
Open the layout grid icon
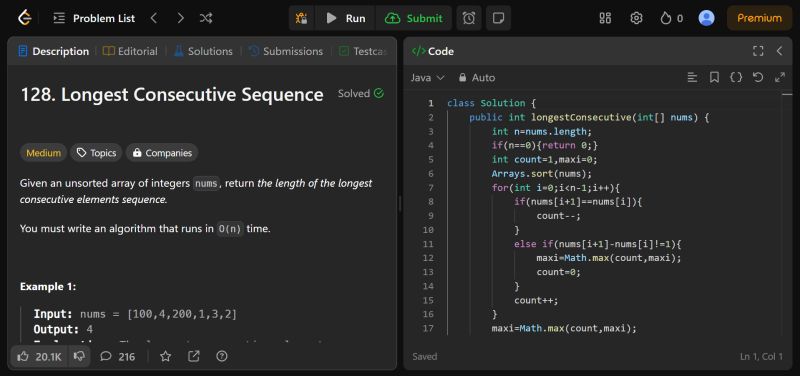coord(605,18)
